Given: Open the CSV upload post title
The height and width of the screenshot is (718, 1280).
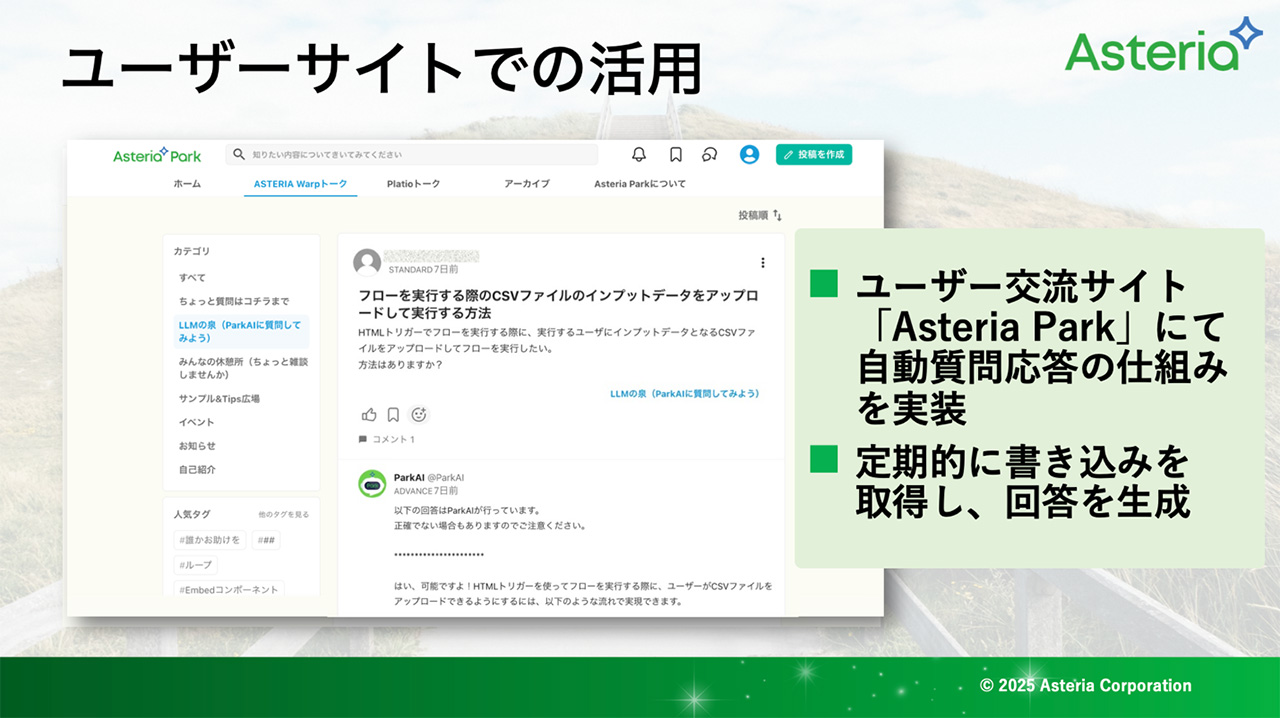Looking at the screenshot, I should pyautogui.click(x=559, y=305).
